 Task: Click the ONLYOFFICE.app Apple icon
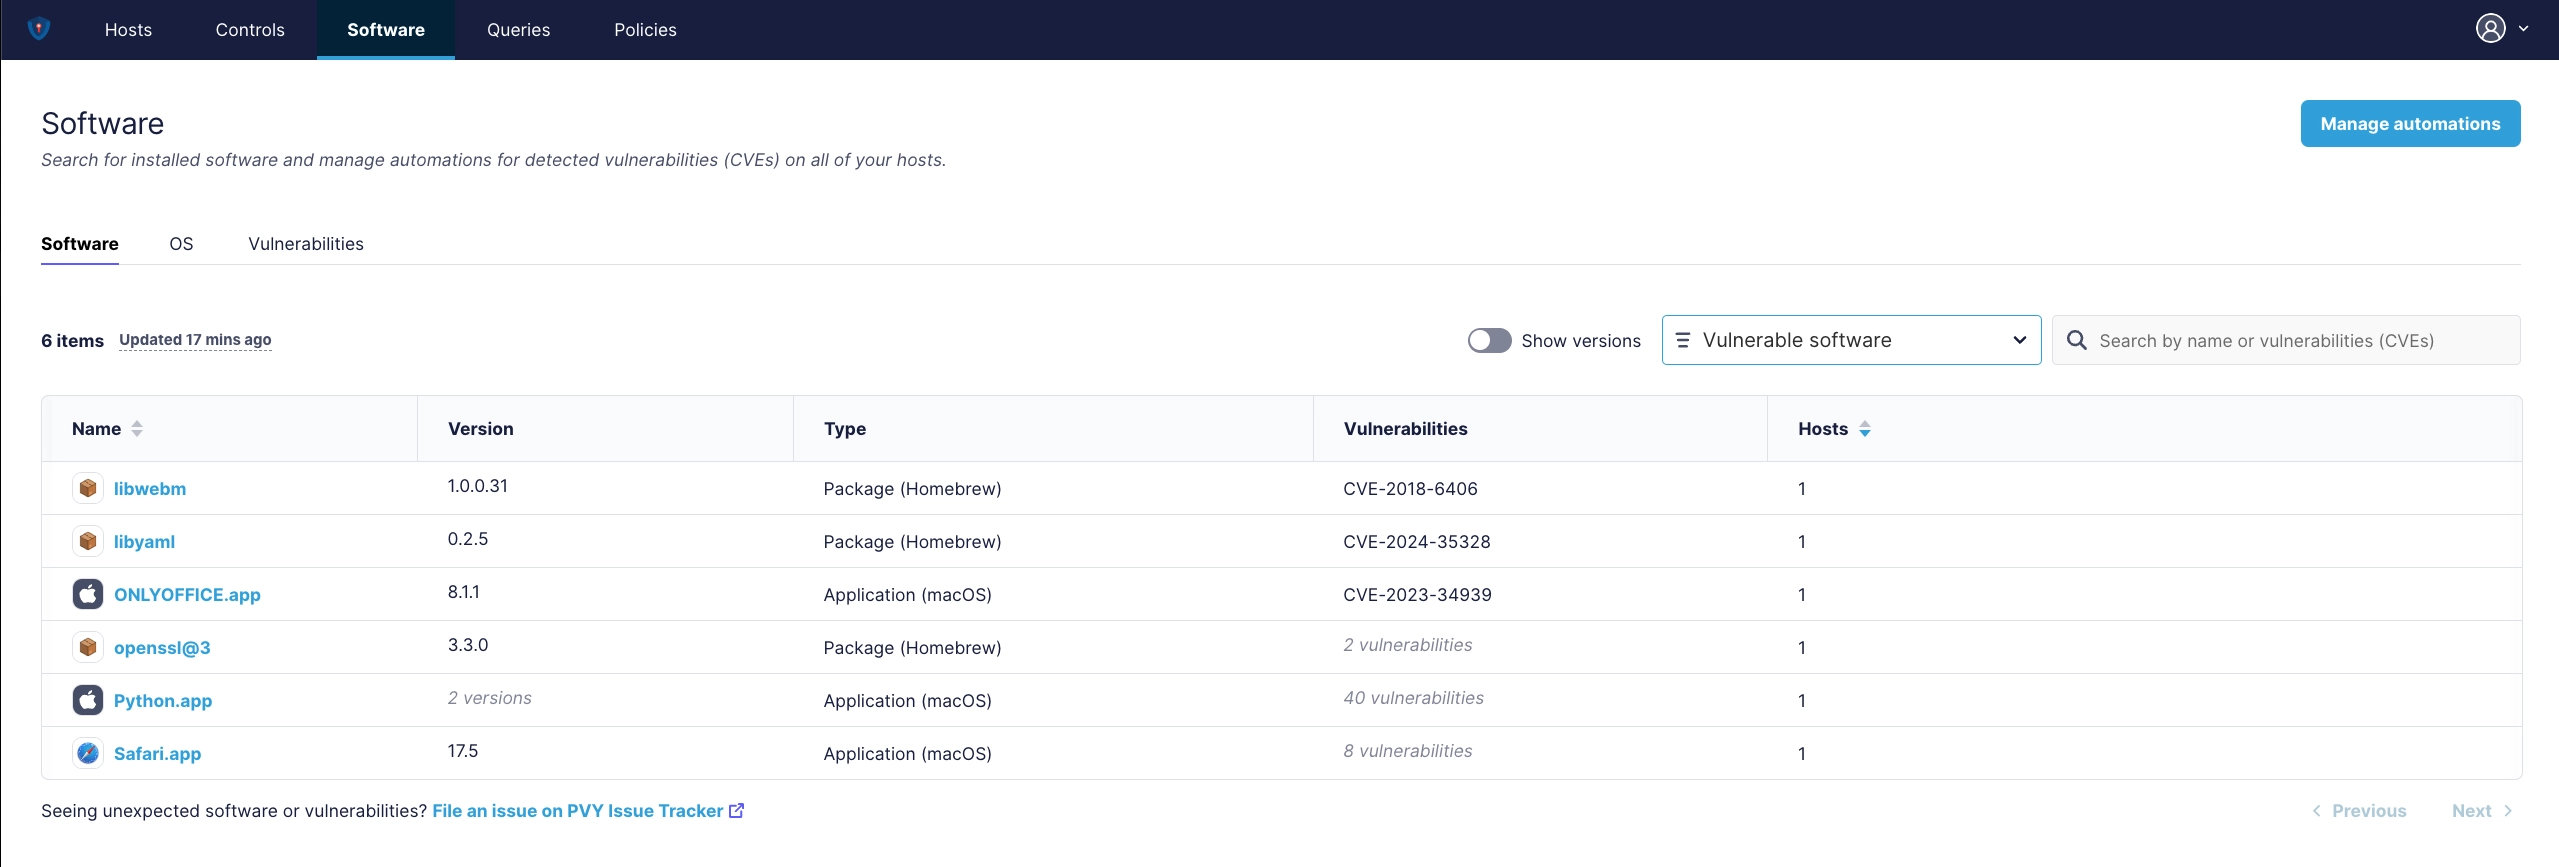(x=88, y=594)
